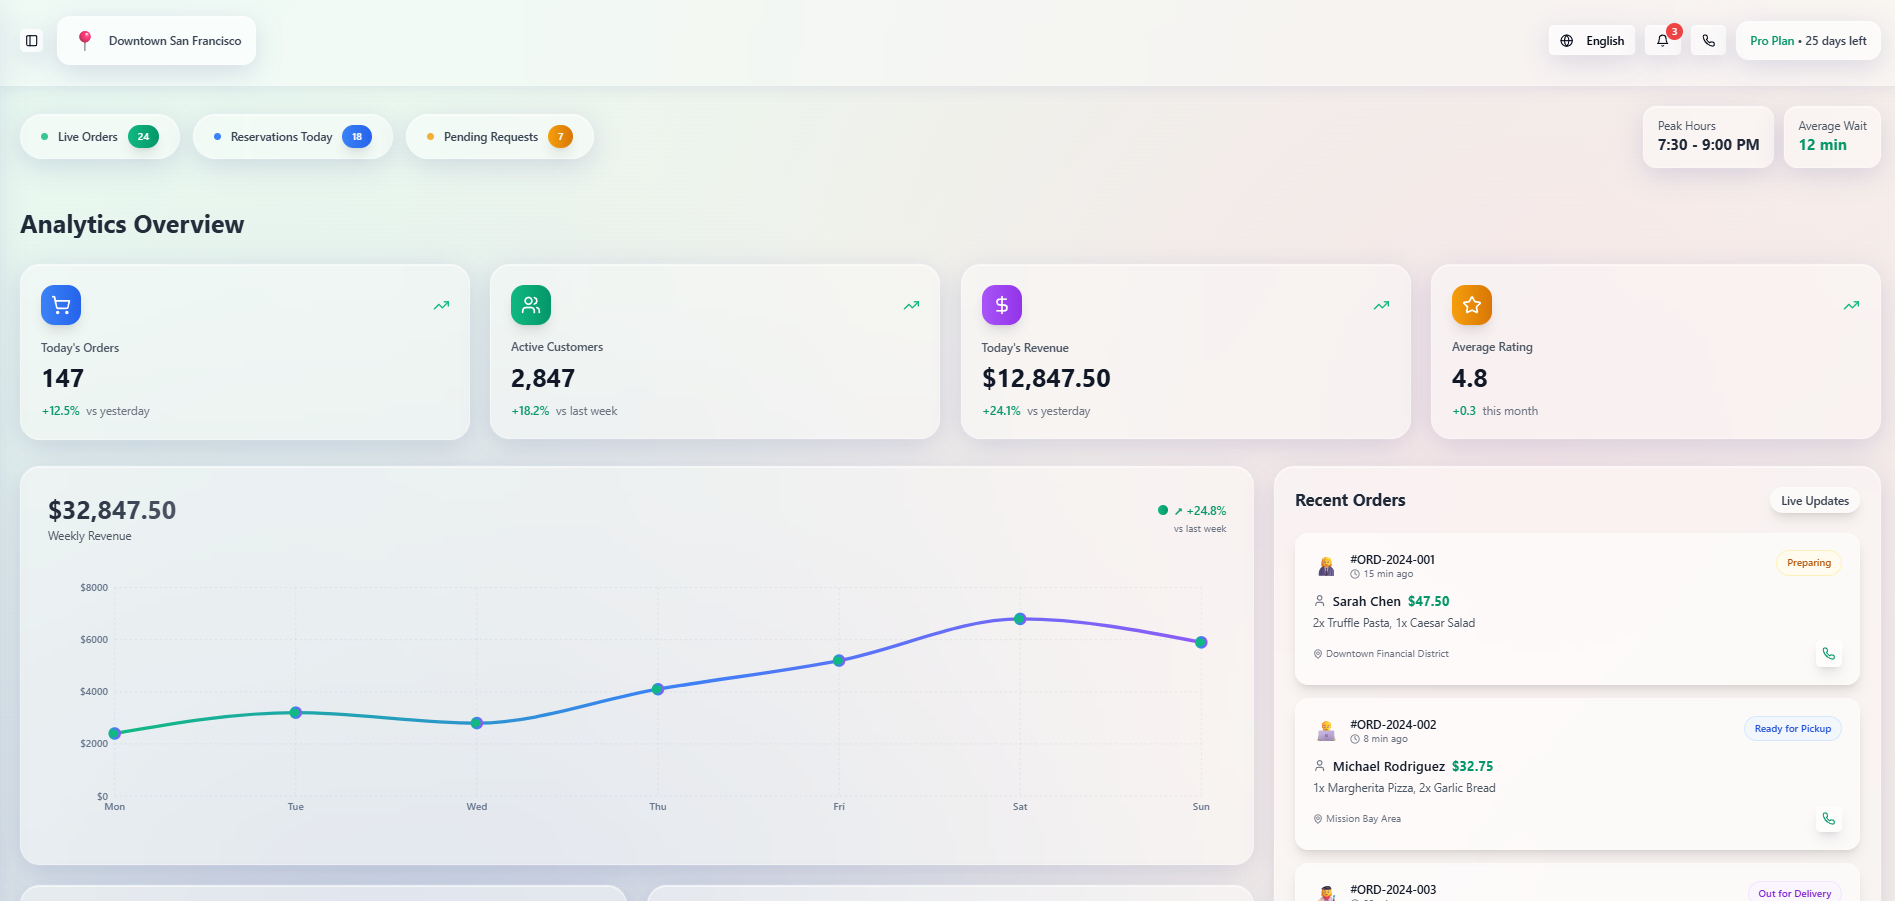Open the notifications bell
1895x901 pixels.
(1662, 41)
